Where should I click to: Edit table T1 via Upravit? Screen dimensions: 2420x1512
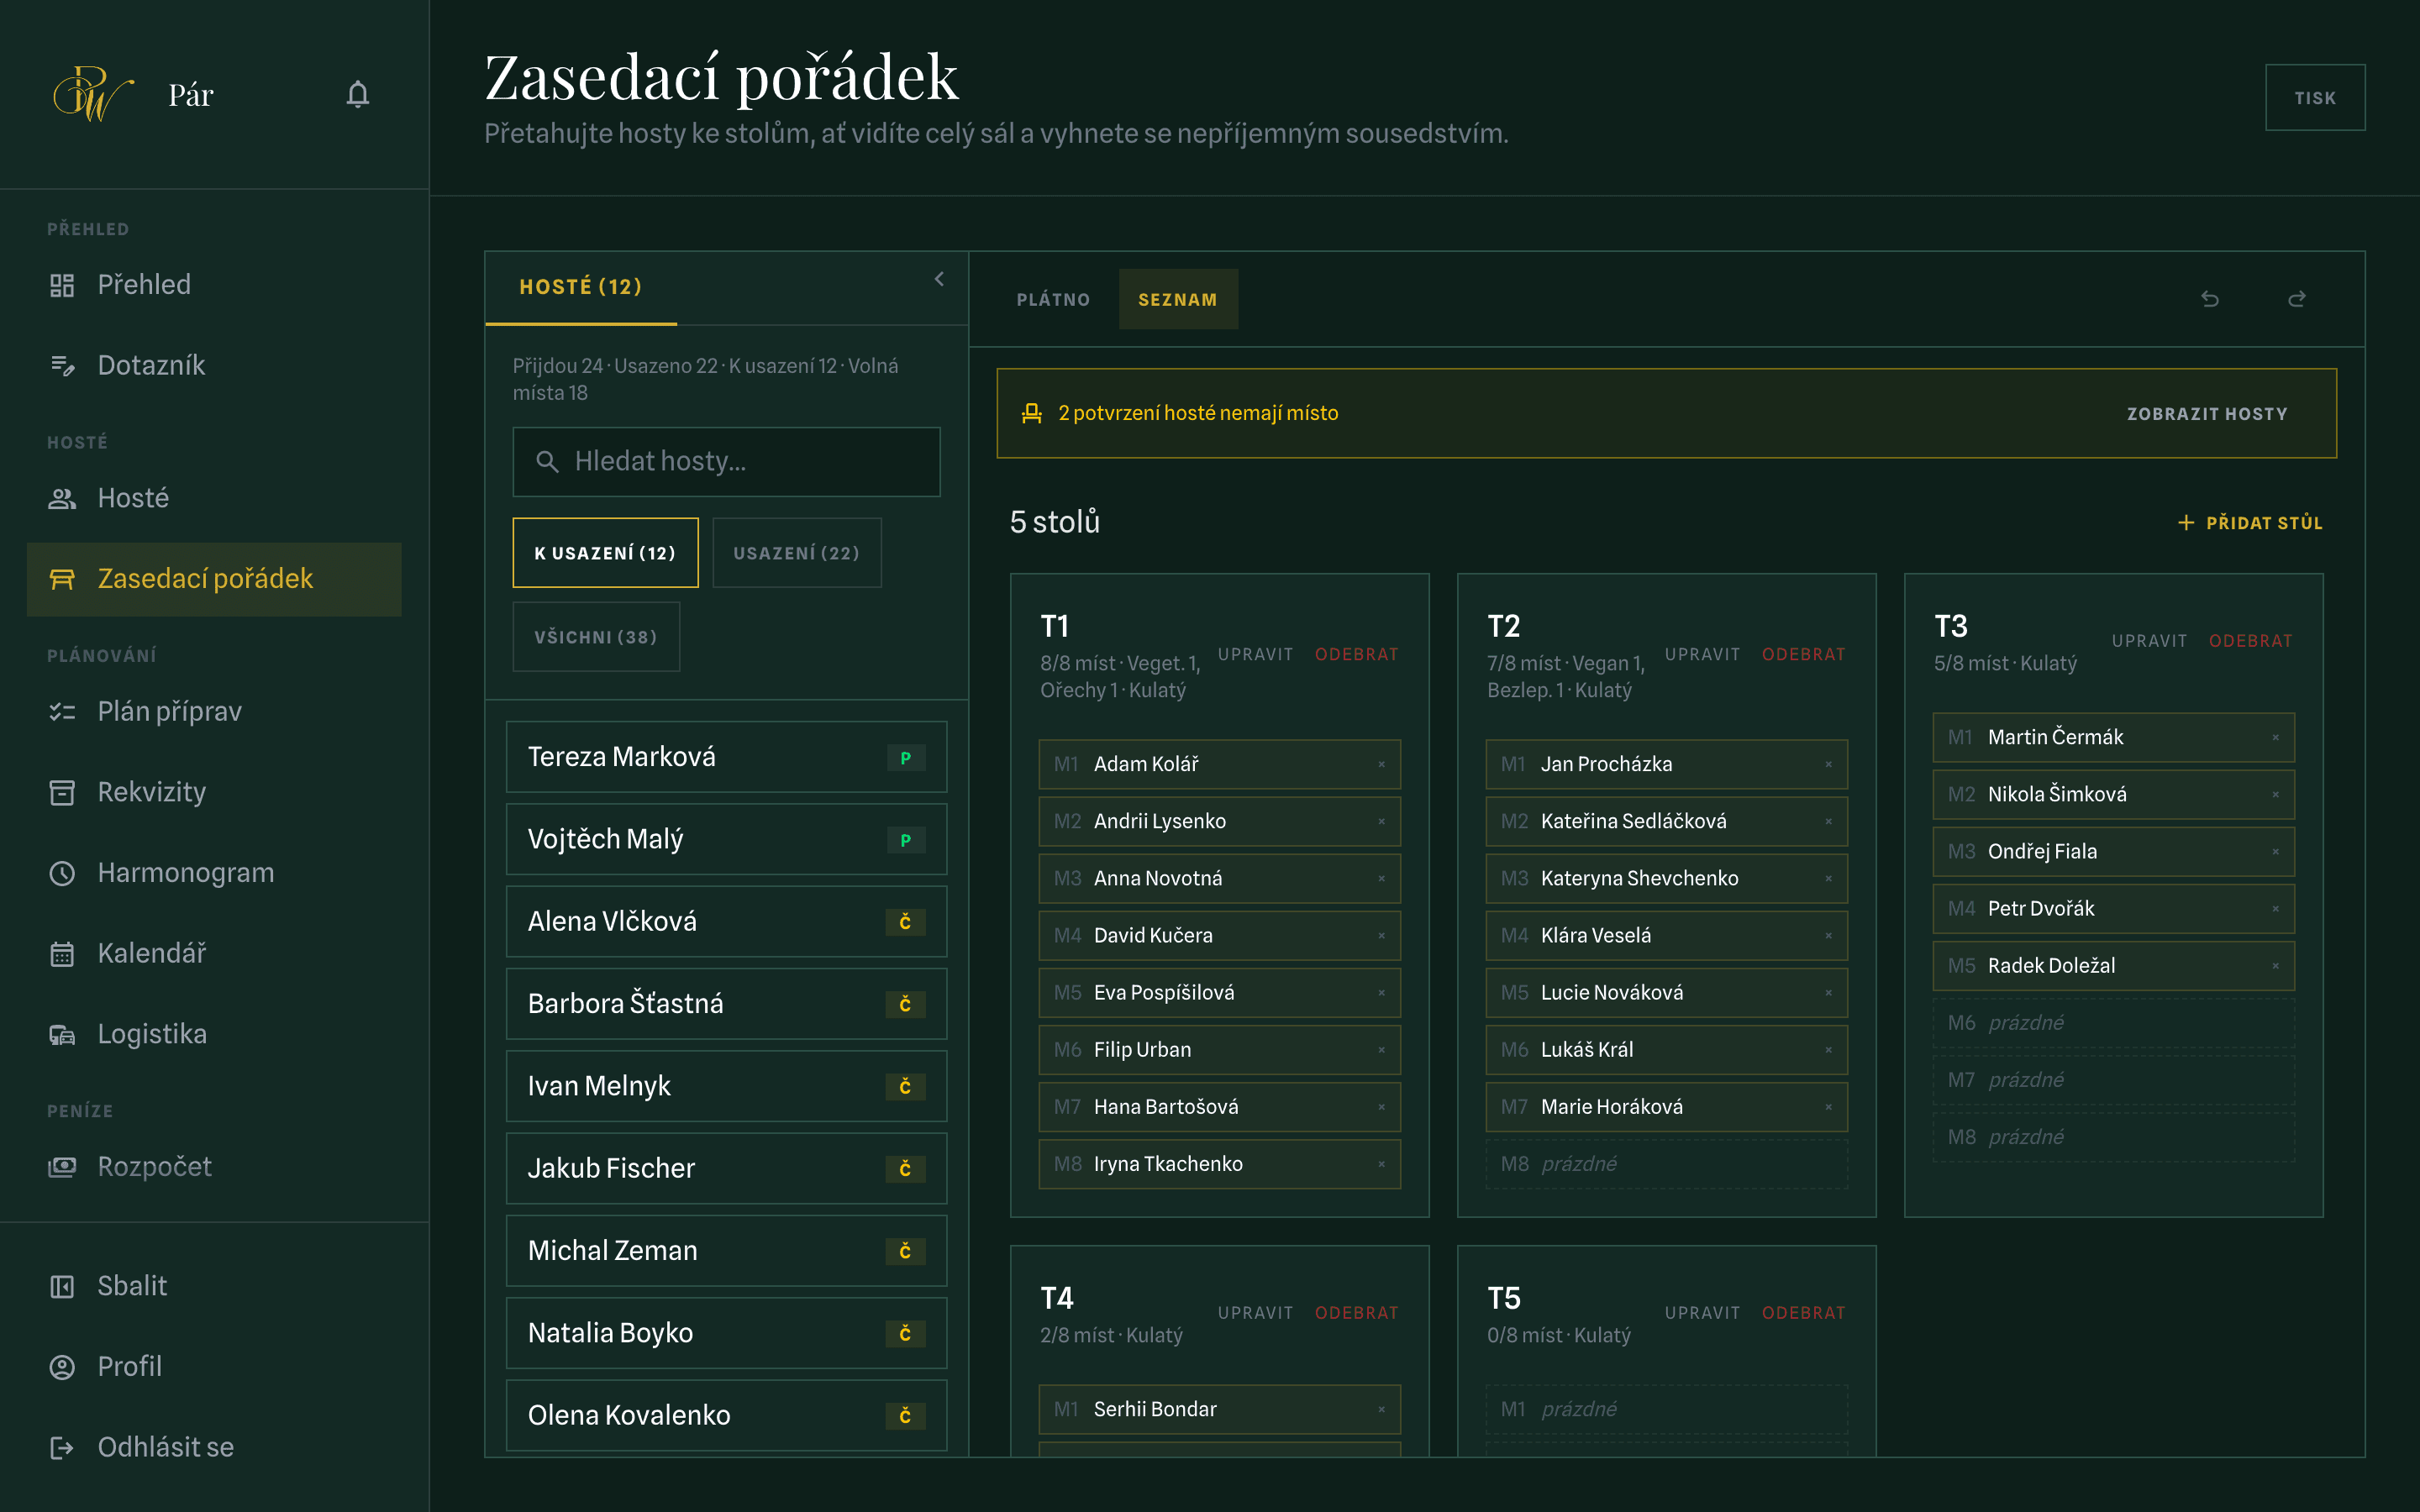coord(1255,654)
